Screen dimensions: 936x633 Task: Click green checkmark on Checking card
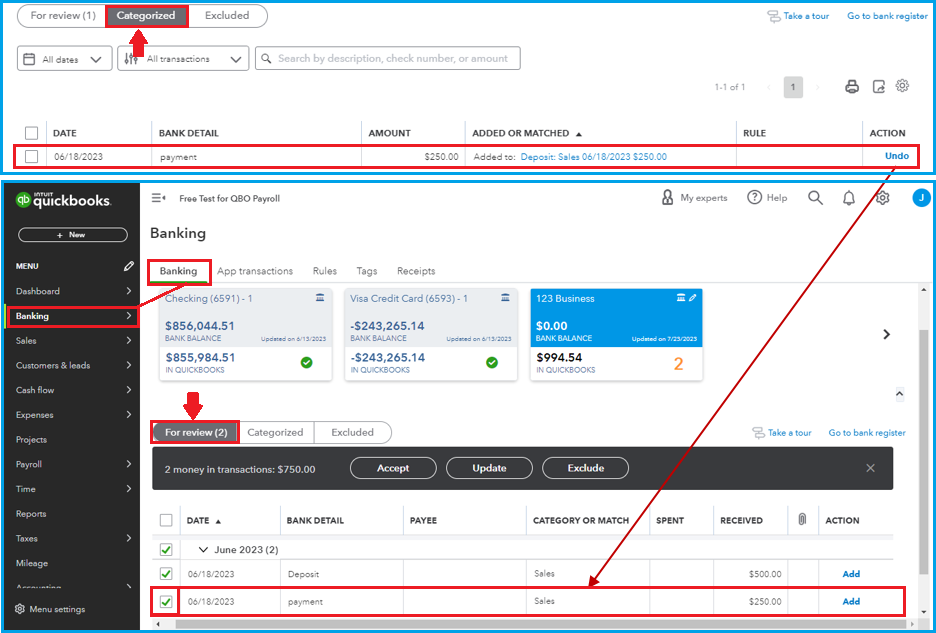point(307,362)
